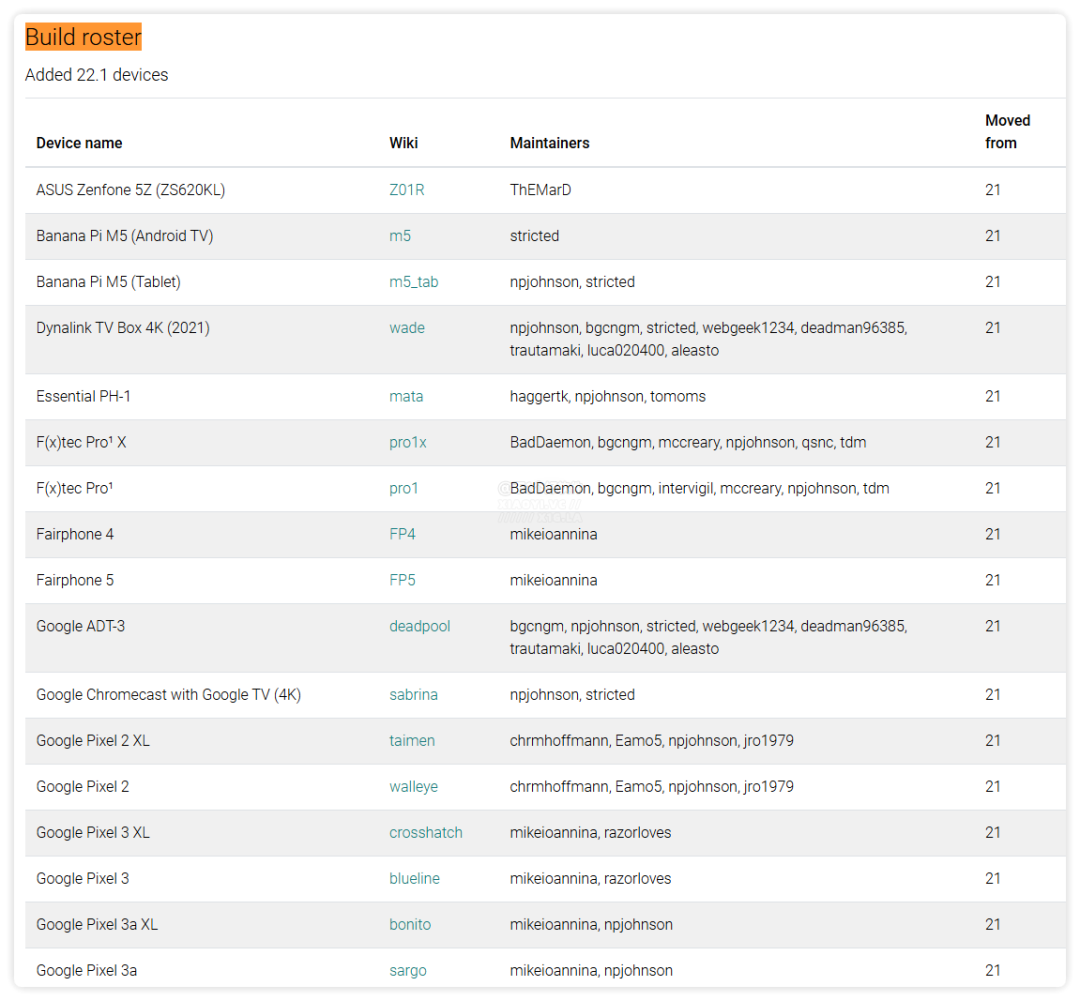Click the highlighted Build roster heading
Viewport: 1080px width, 1001px height.
click(x=83, y=37)
